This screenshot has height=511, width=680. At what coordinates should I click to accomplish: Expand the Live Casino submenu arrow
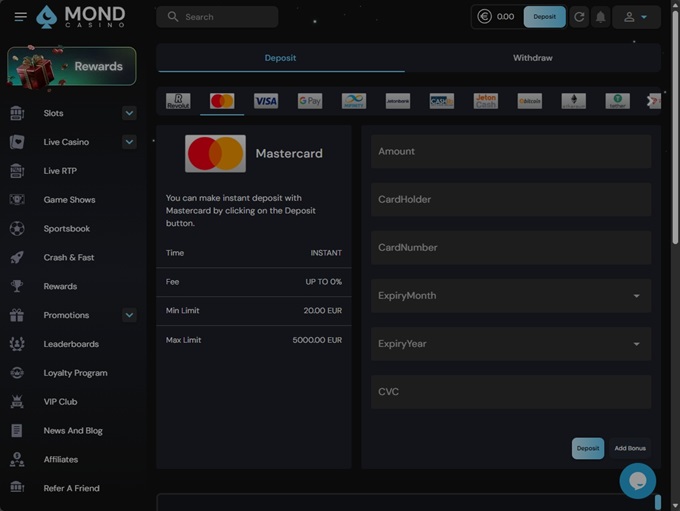129,142
